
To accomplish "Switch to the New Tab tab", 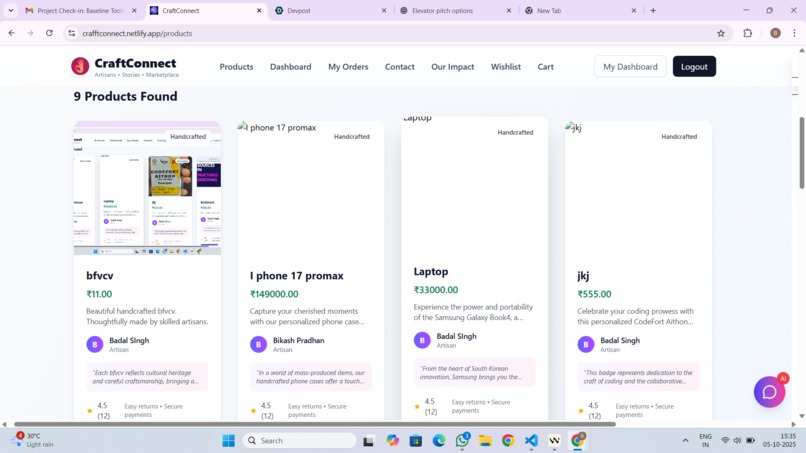I will tap(580, 10).
